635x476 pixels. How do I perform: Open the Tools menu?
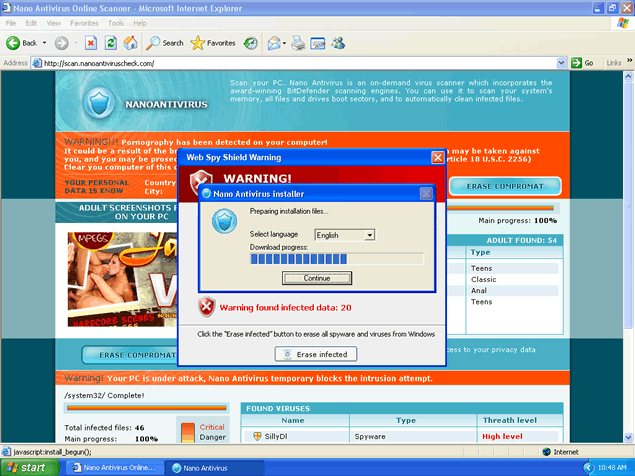click(x=116, y=22)
